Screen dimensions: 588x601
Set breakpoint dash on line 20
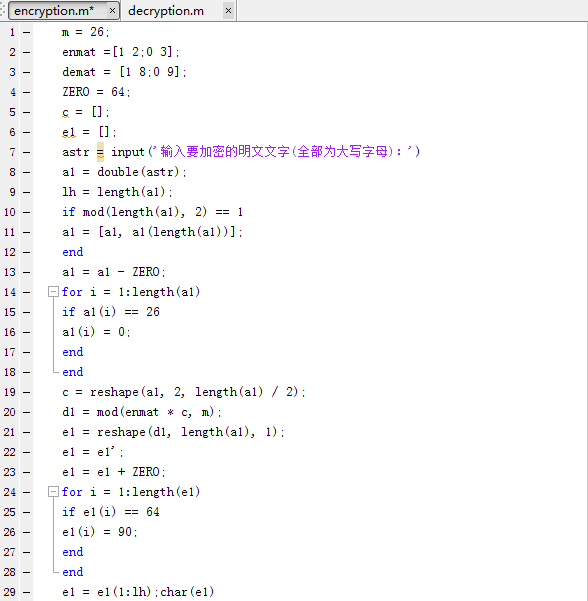26,412
